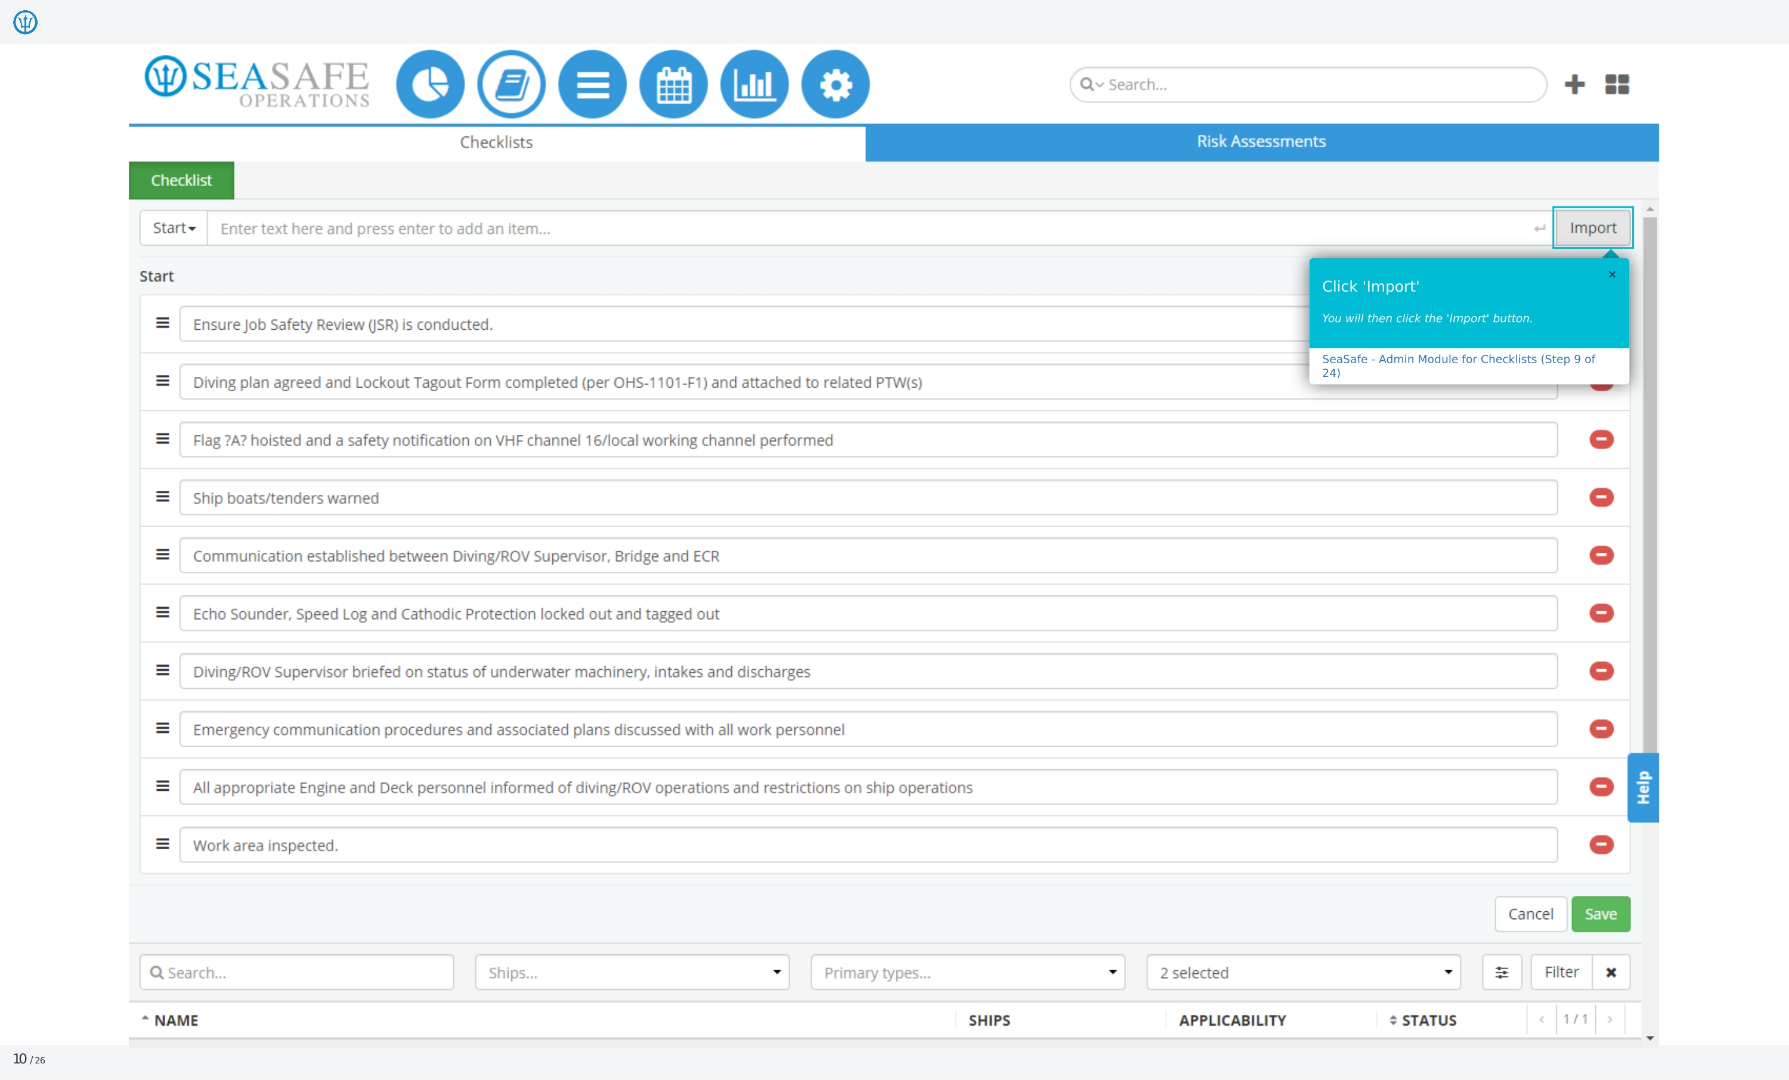Remove 'Flag ?A? hoisted' checklist item

point(1601,440)
